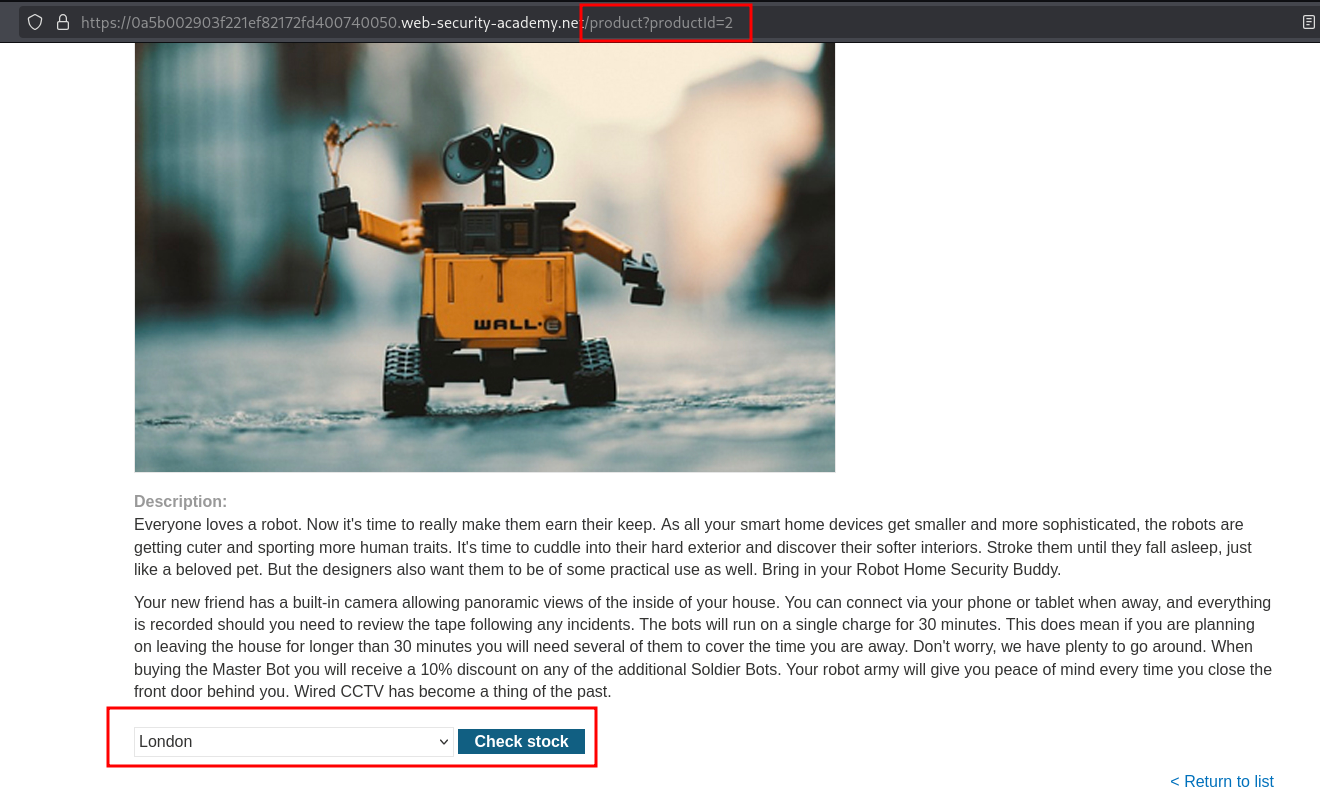1320x802 pixels.
Task: Click the padlock site security icon
Action: [x=63, y=22]
